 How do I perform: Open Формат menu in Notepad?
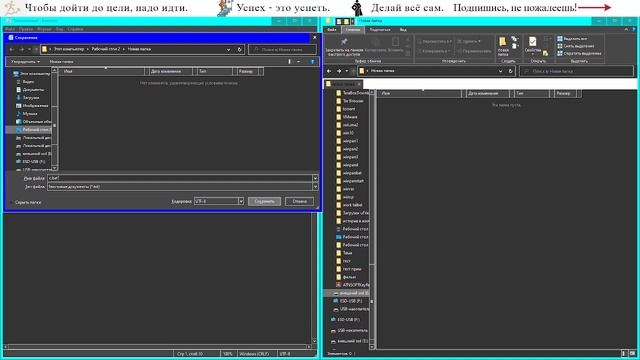tap(44, 29)
